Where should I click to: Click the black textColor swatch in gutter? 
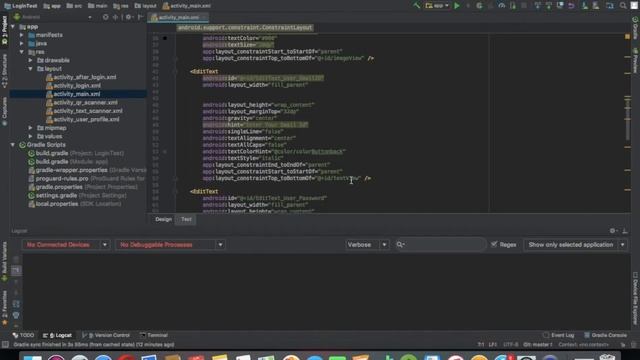pyautogui.click(x=165, y=38)
